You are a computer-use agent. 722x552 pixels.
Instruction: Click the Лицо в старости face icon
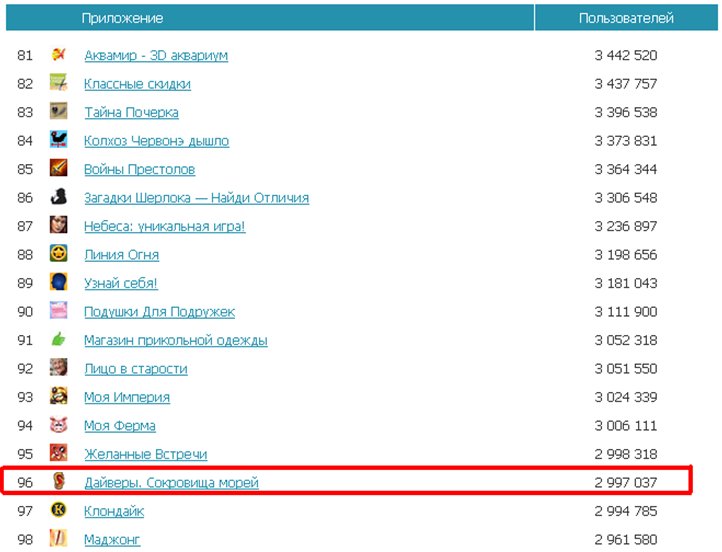tap(58, 368)
